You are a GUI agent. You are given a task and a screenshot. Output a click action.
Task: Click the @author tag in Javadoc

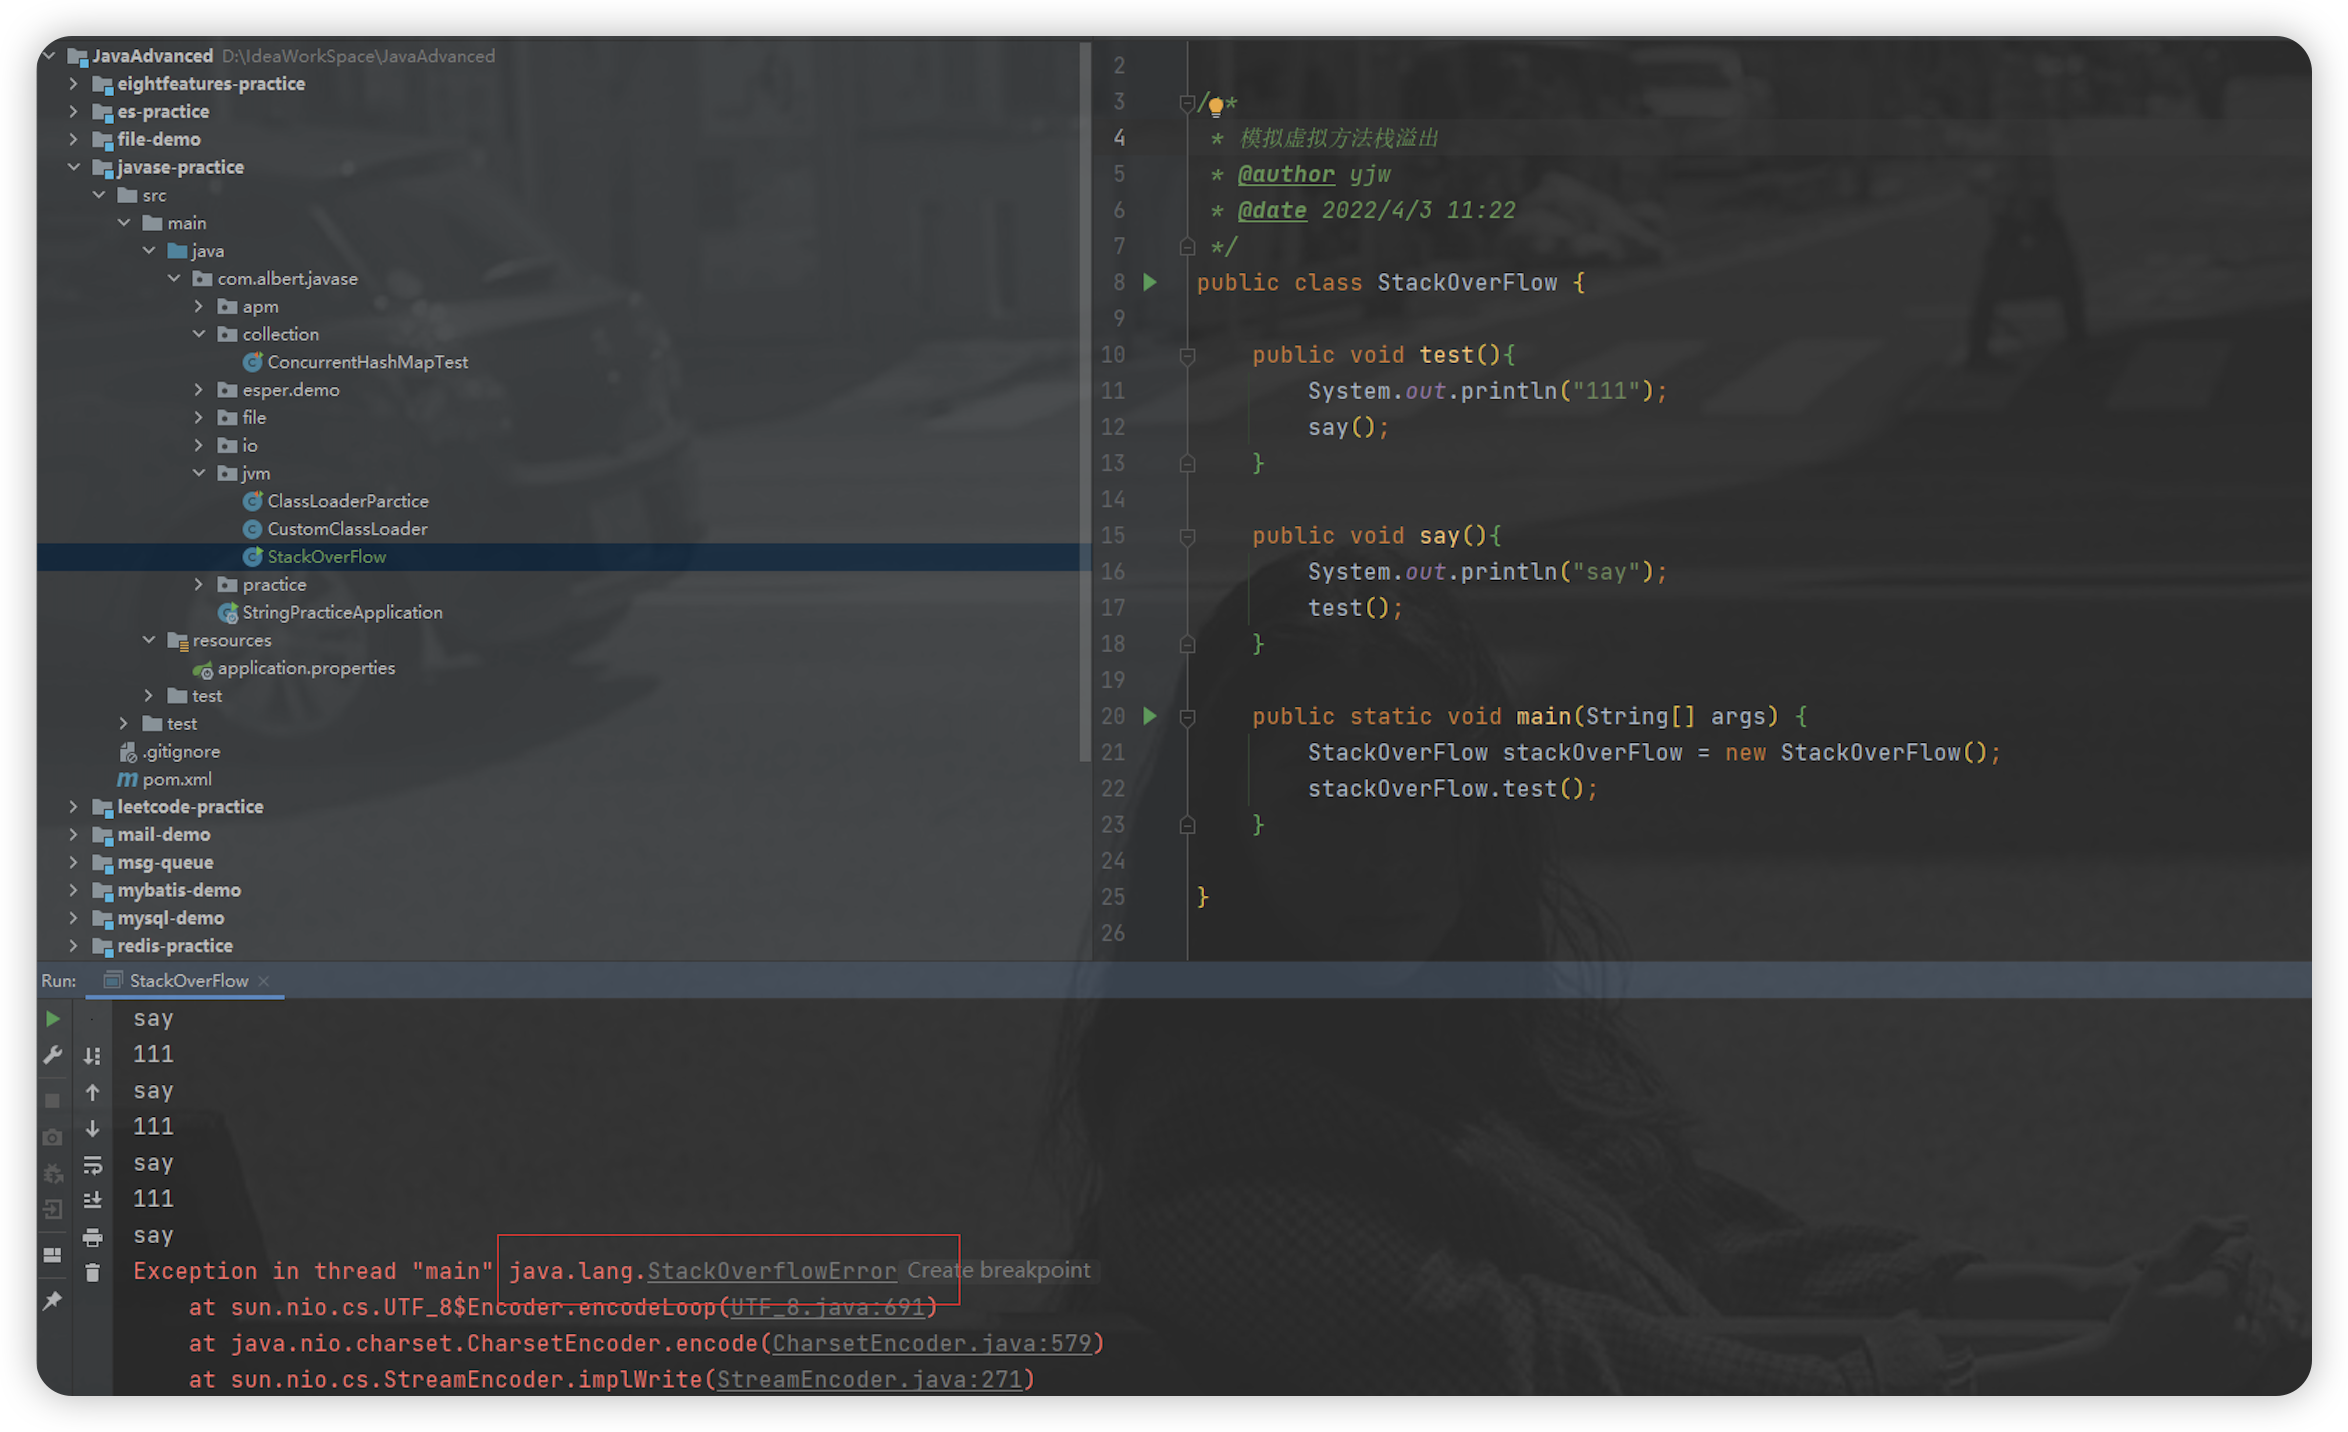click(x=1286, y=174)
